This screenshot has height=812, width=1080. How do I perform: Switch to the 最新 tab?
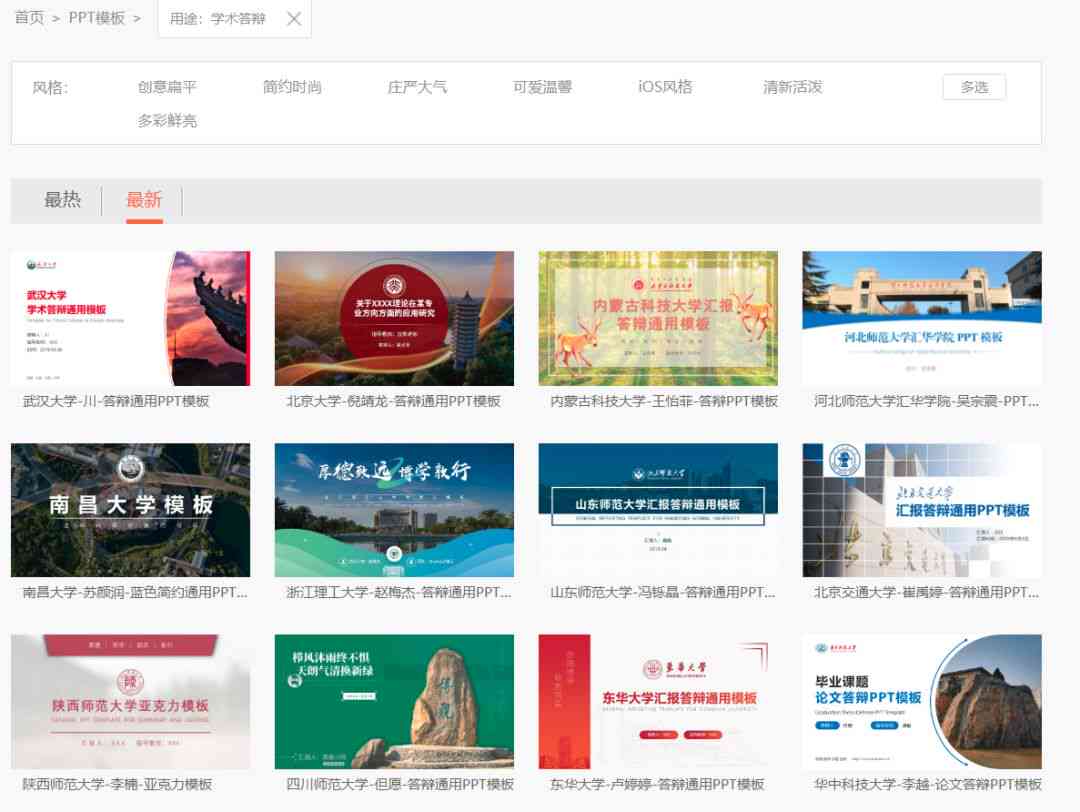(144, 200)
